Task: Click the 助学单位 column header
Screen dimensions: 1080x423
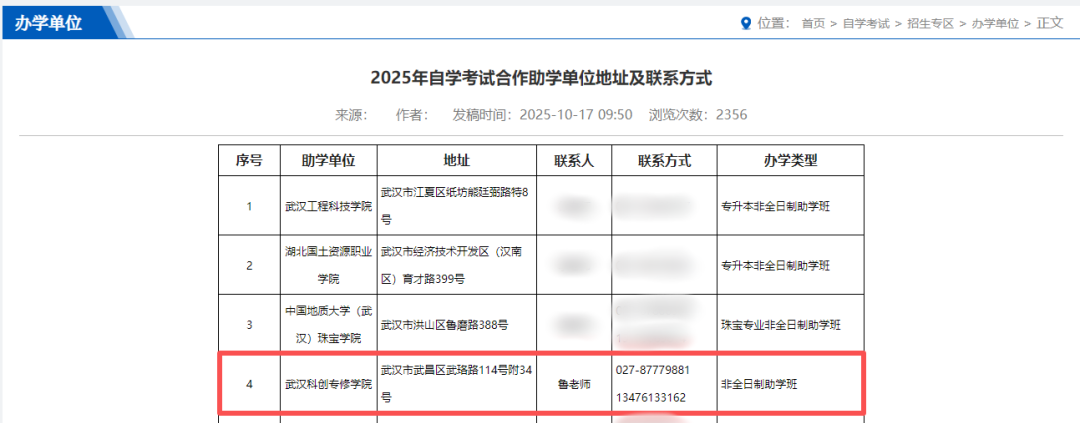Action: pos(329,160)
